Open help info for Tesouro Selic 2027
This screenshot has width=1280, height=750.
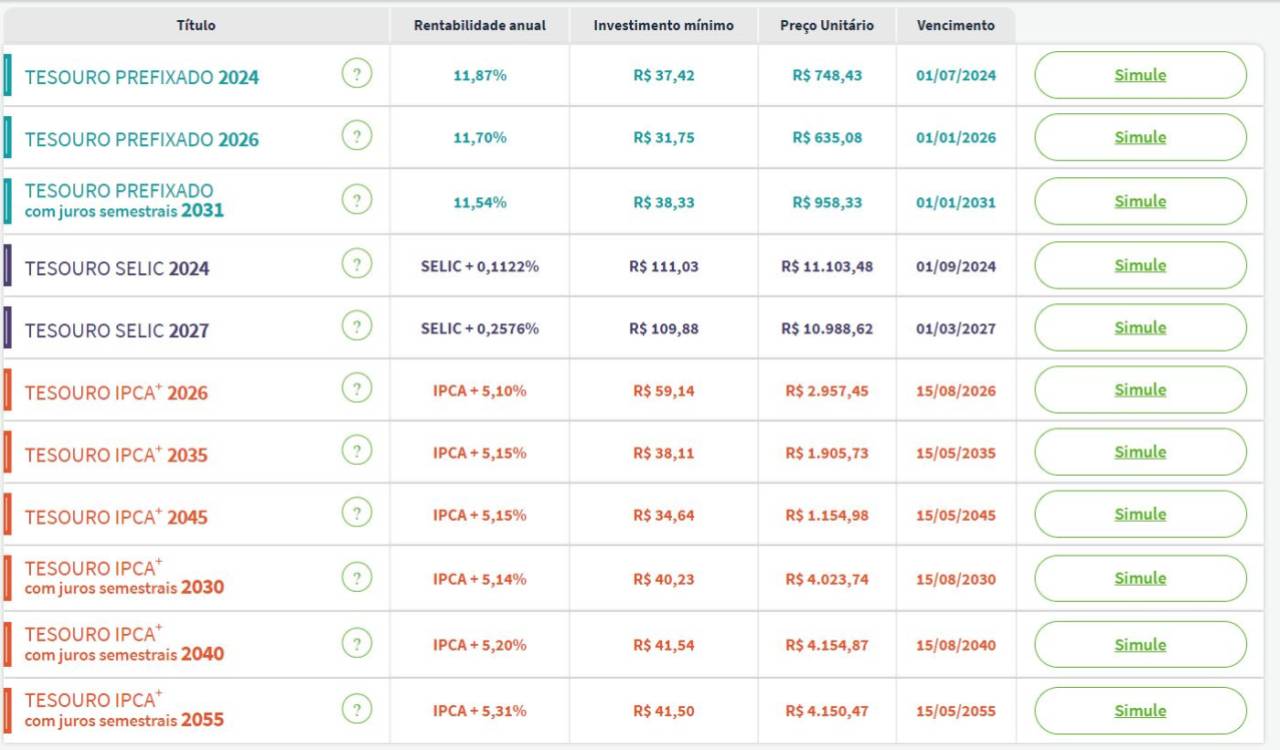(358, 327)
